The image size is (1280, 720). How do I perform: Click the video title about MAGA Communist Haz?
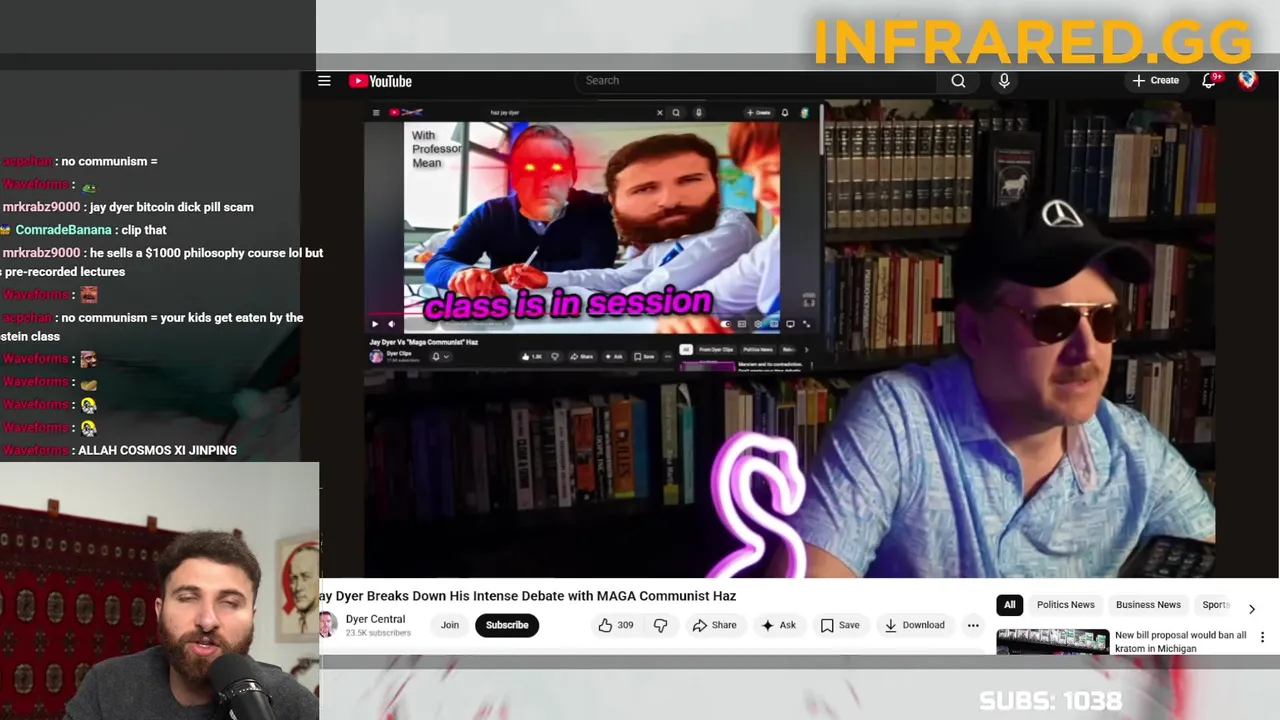pos(528,596)
